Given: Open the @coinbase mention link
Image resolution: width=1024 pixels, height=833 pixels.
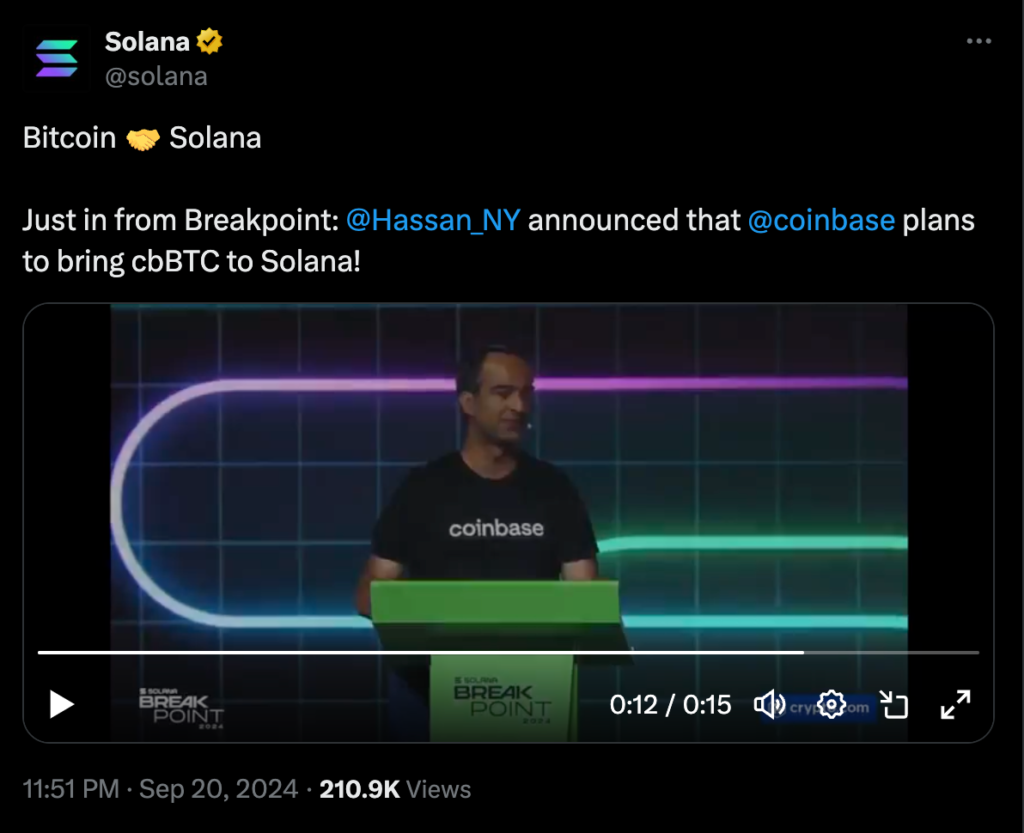Looking at the screenshot, I should [821, 220].
